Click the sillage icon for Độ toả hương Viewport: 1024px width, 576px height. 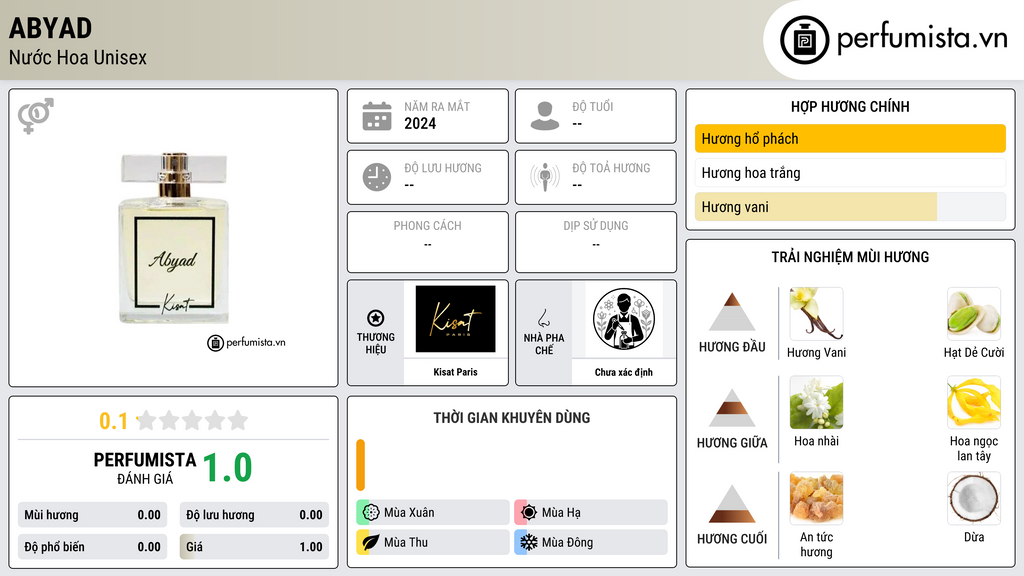click(545, 177)
